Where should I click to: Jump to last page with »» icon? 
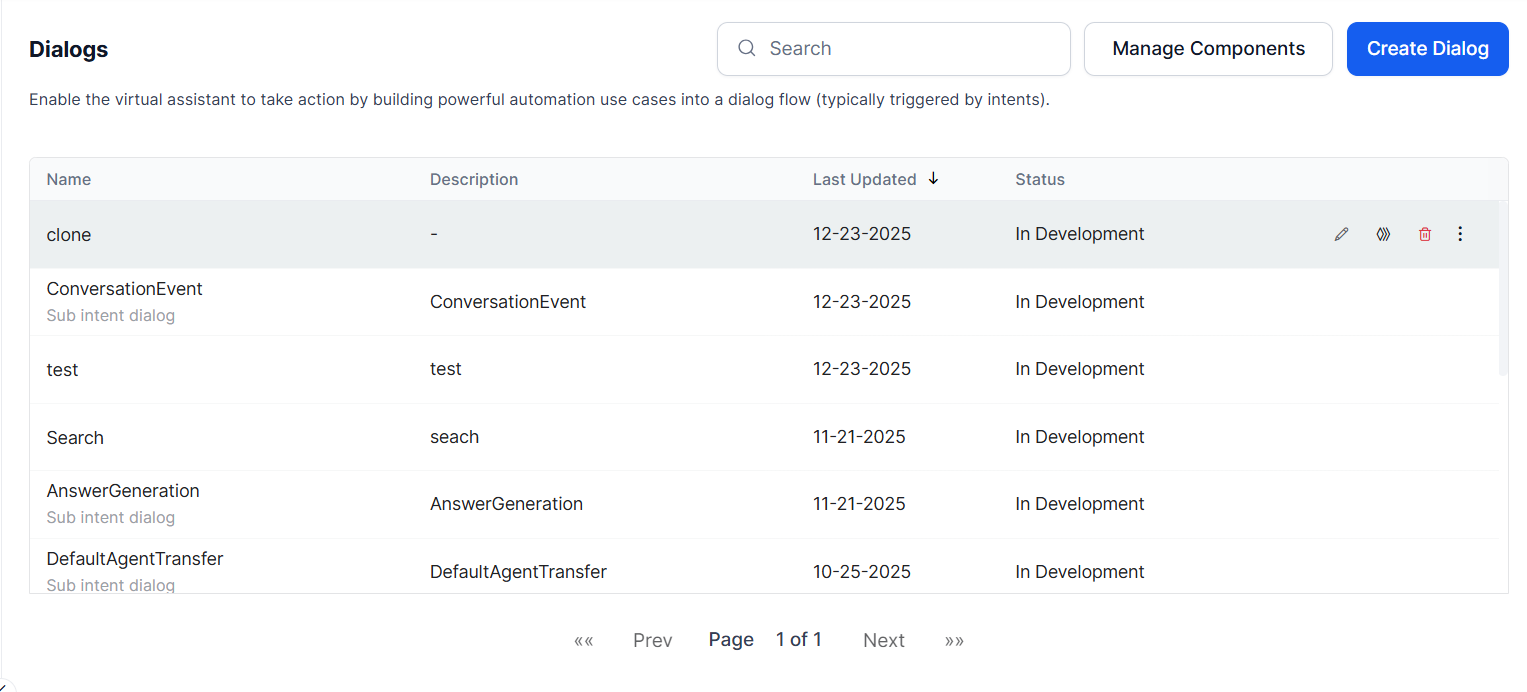[x=954, y=640]
